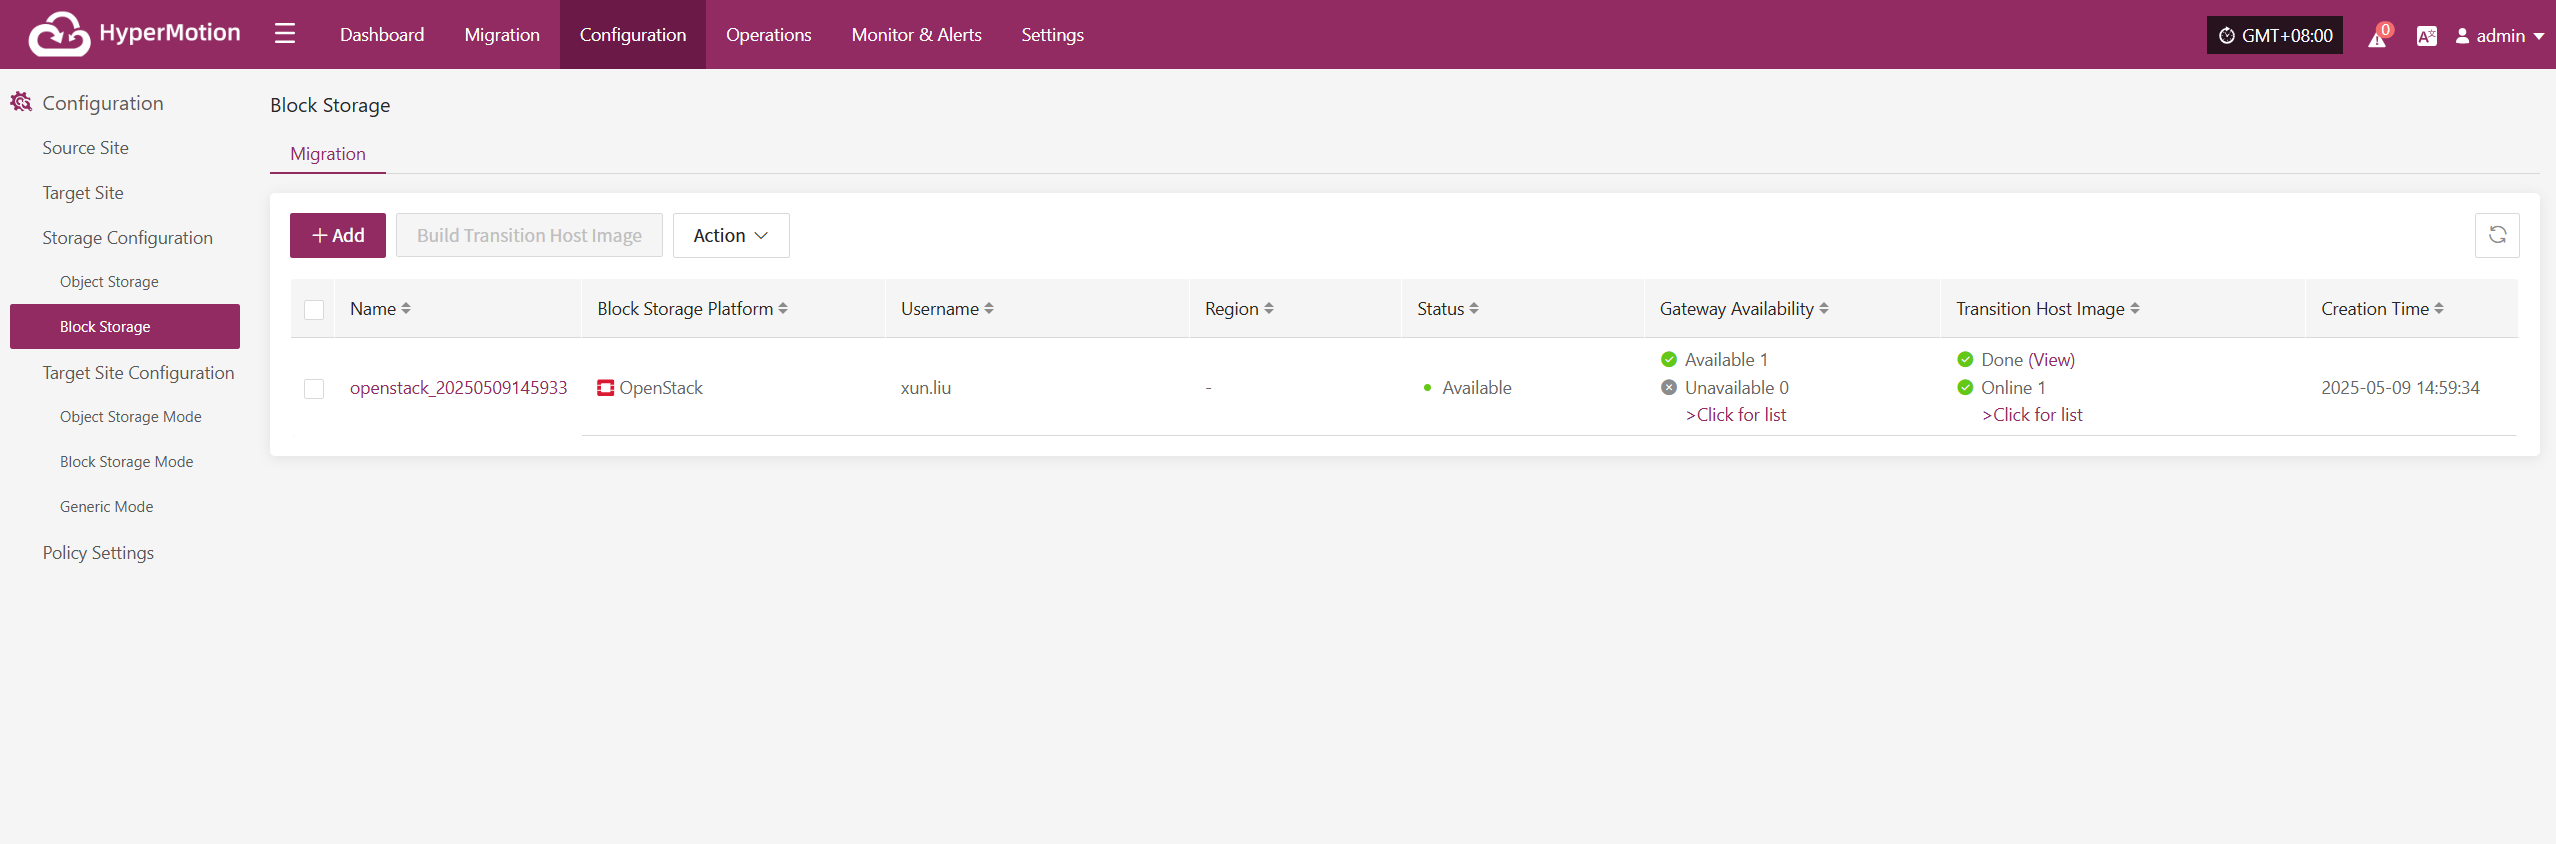Open the Settings top menu

click(x=1053, y=34)
